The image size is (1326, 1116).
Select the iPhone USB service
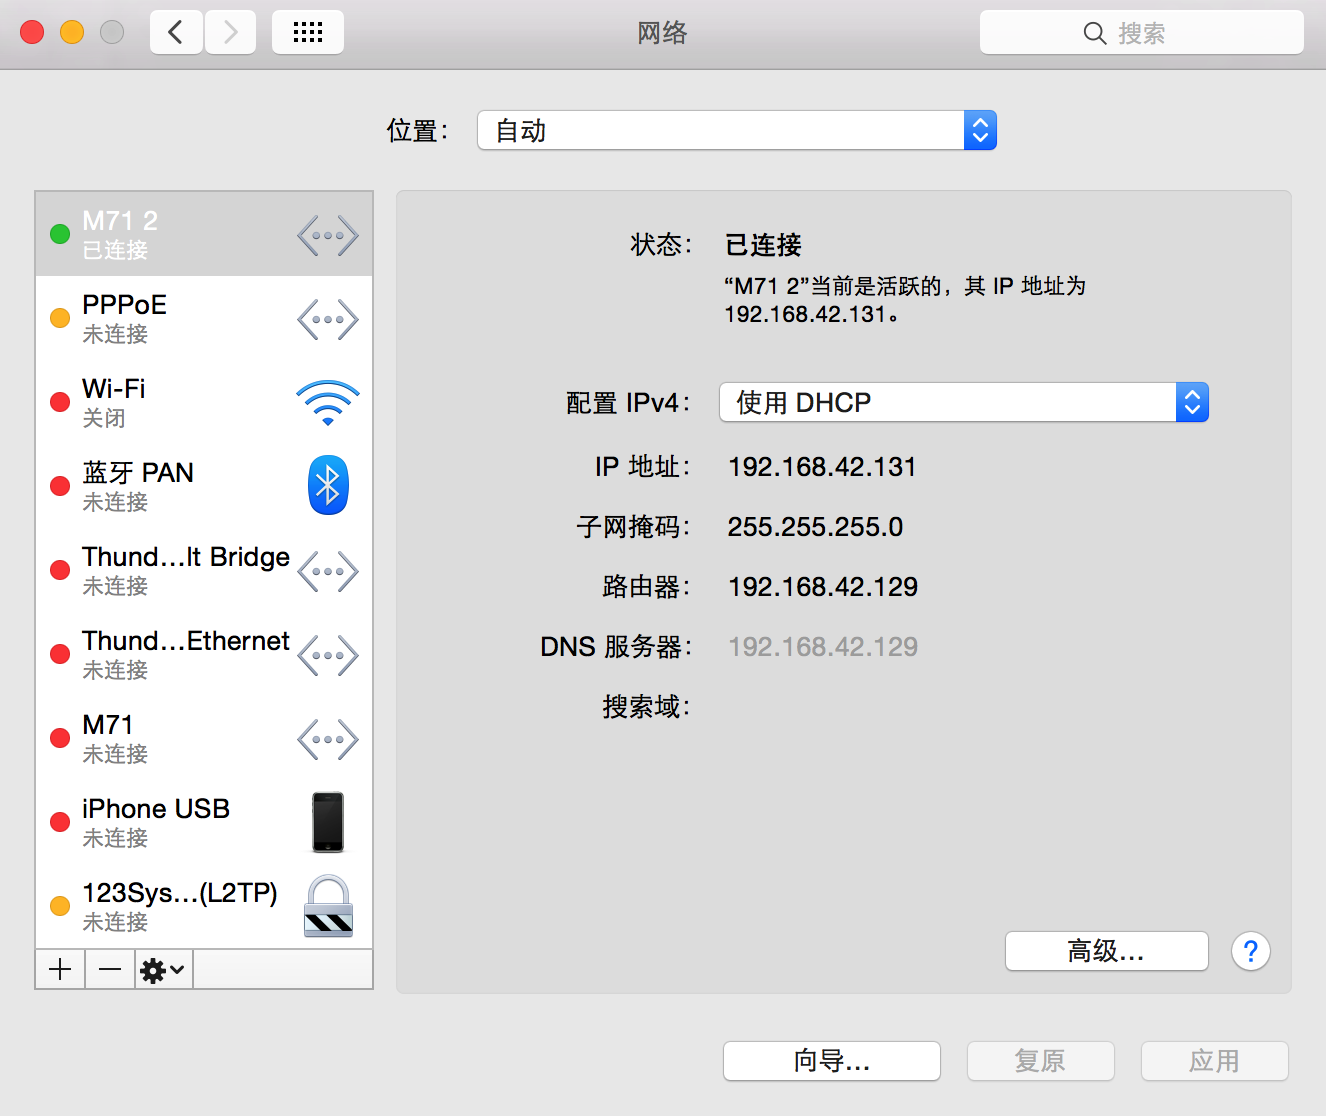(x=204, y=822)
